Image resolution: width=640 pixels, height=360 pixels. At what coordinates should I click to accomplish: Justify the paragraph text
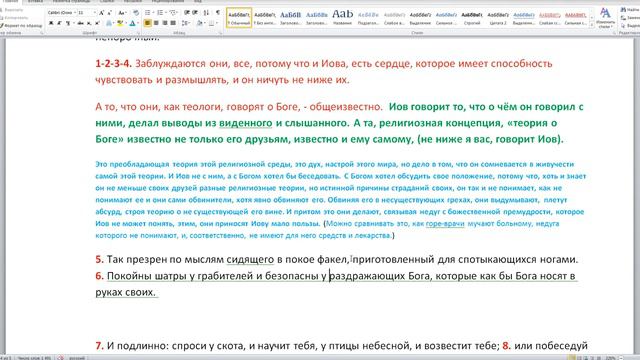click(x=173, y=23)
